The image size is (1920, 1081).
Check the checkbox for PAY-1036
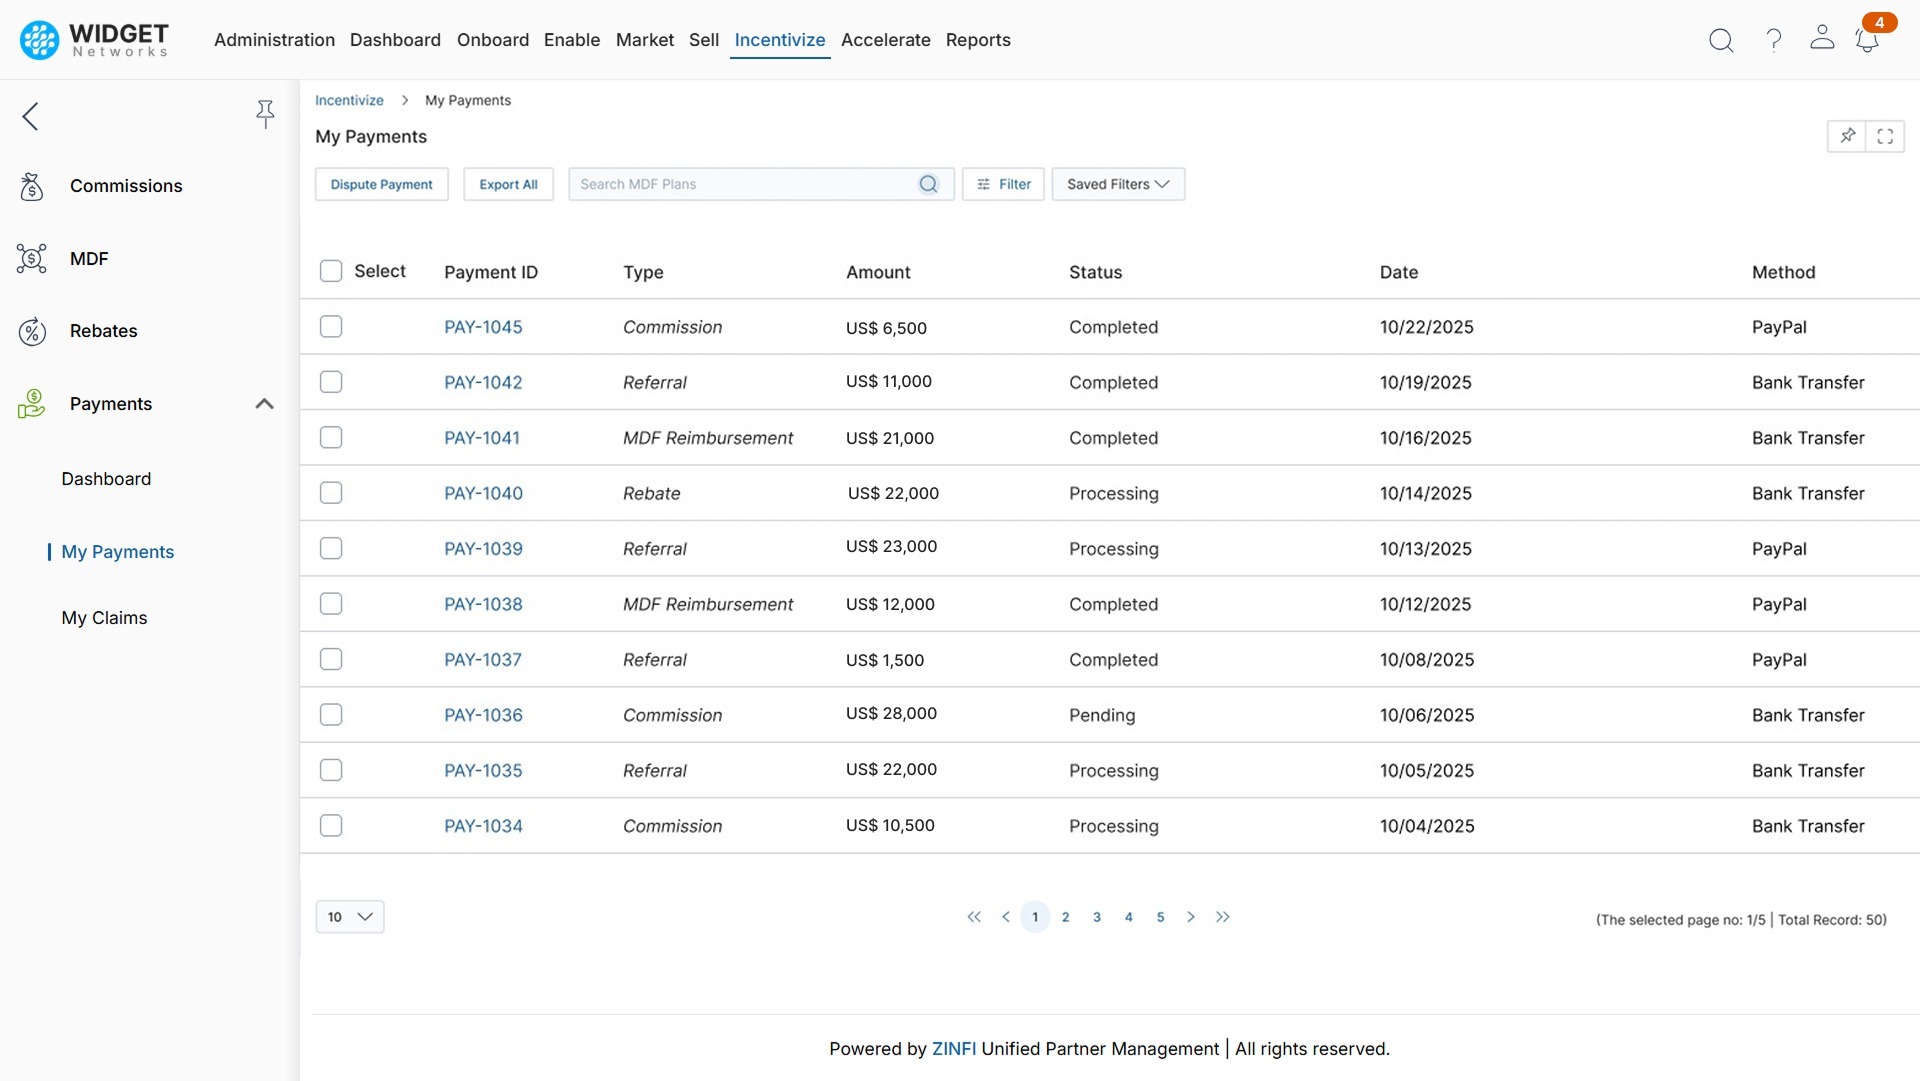pyautogui.click(x=331, y=714)
